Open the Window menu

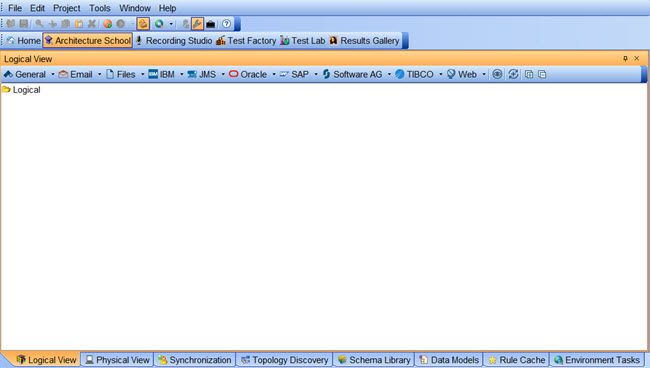click(135, 8)
